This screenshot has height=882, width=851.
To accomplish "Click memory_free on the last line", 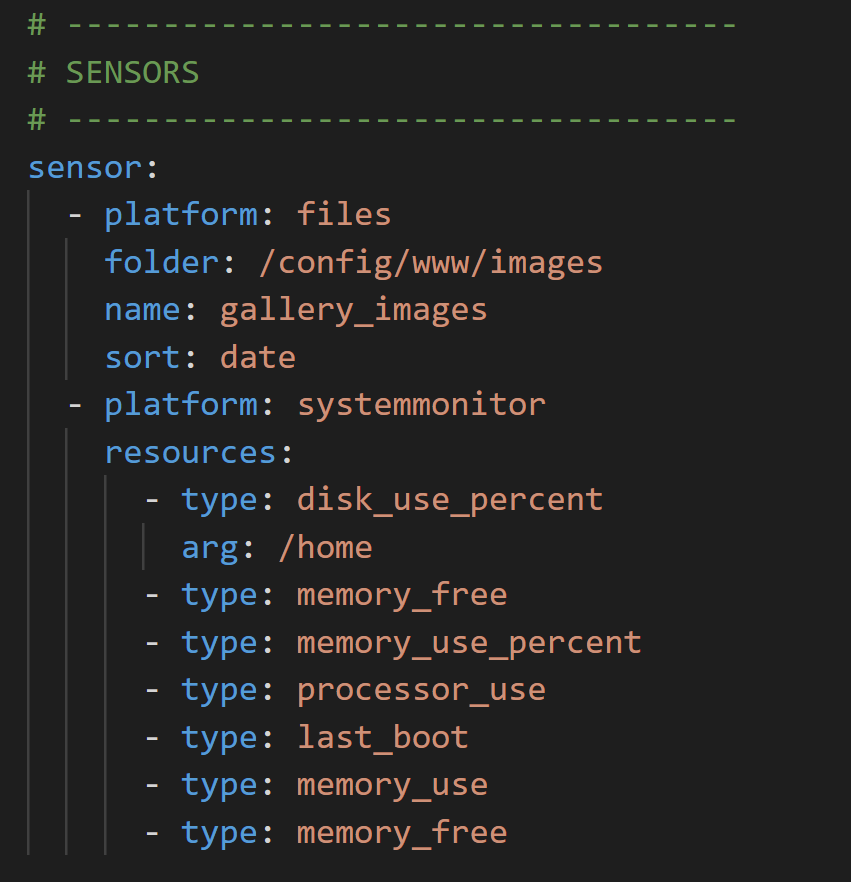I will 402,832.
